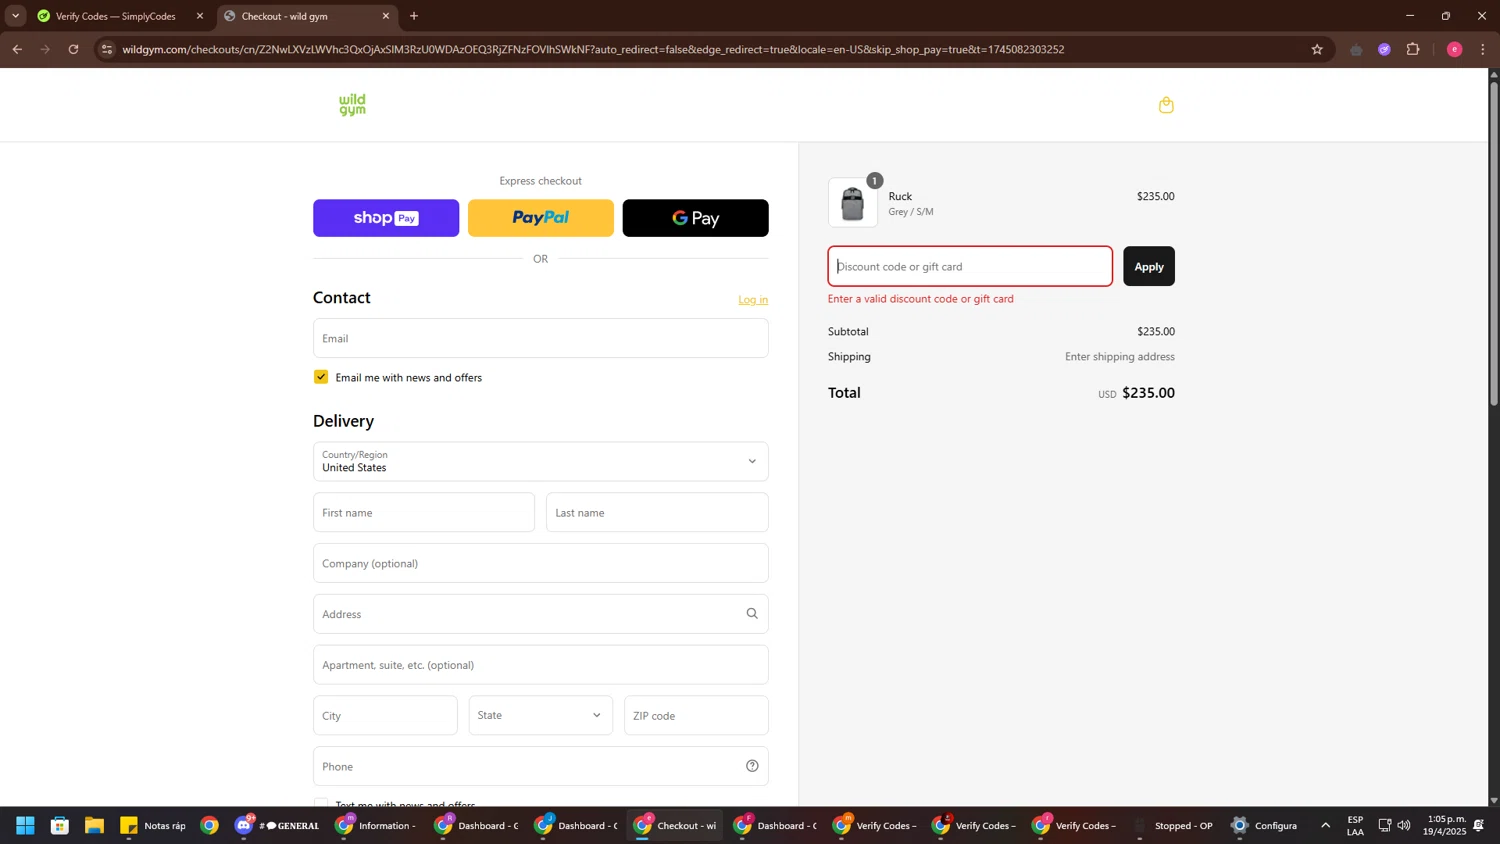1500x844 pixels.
Task: Switch to Checkout - wi taskbar window
Action: (675, 825)
